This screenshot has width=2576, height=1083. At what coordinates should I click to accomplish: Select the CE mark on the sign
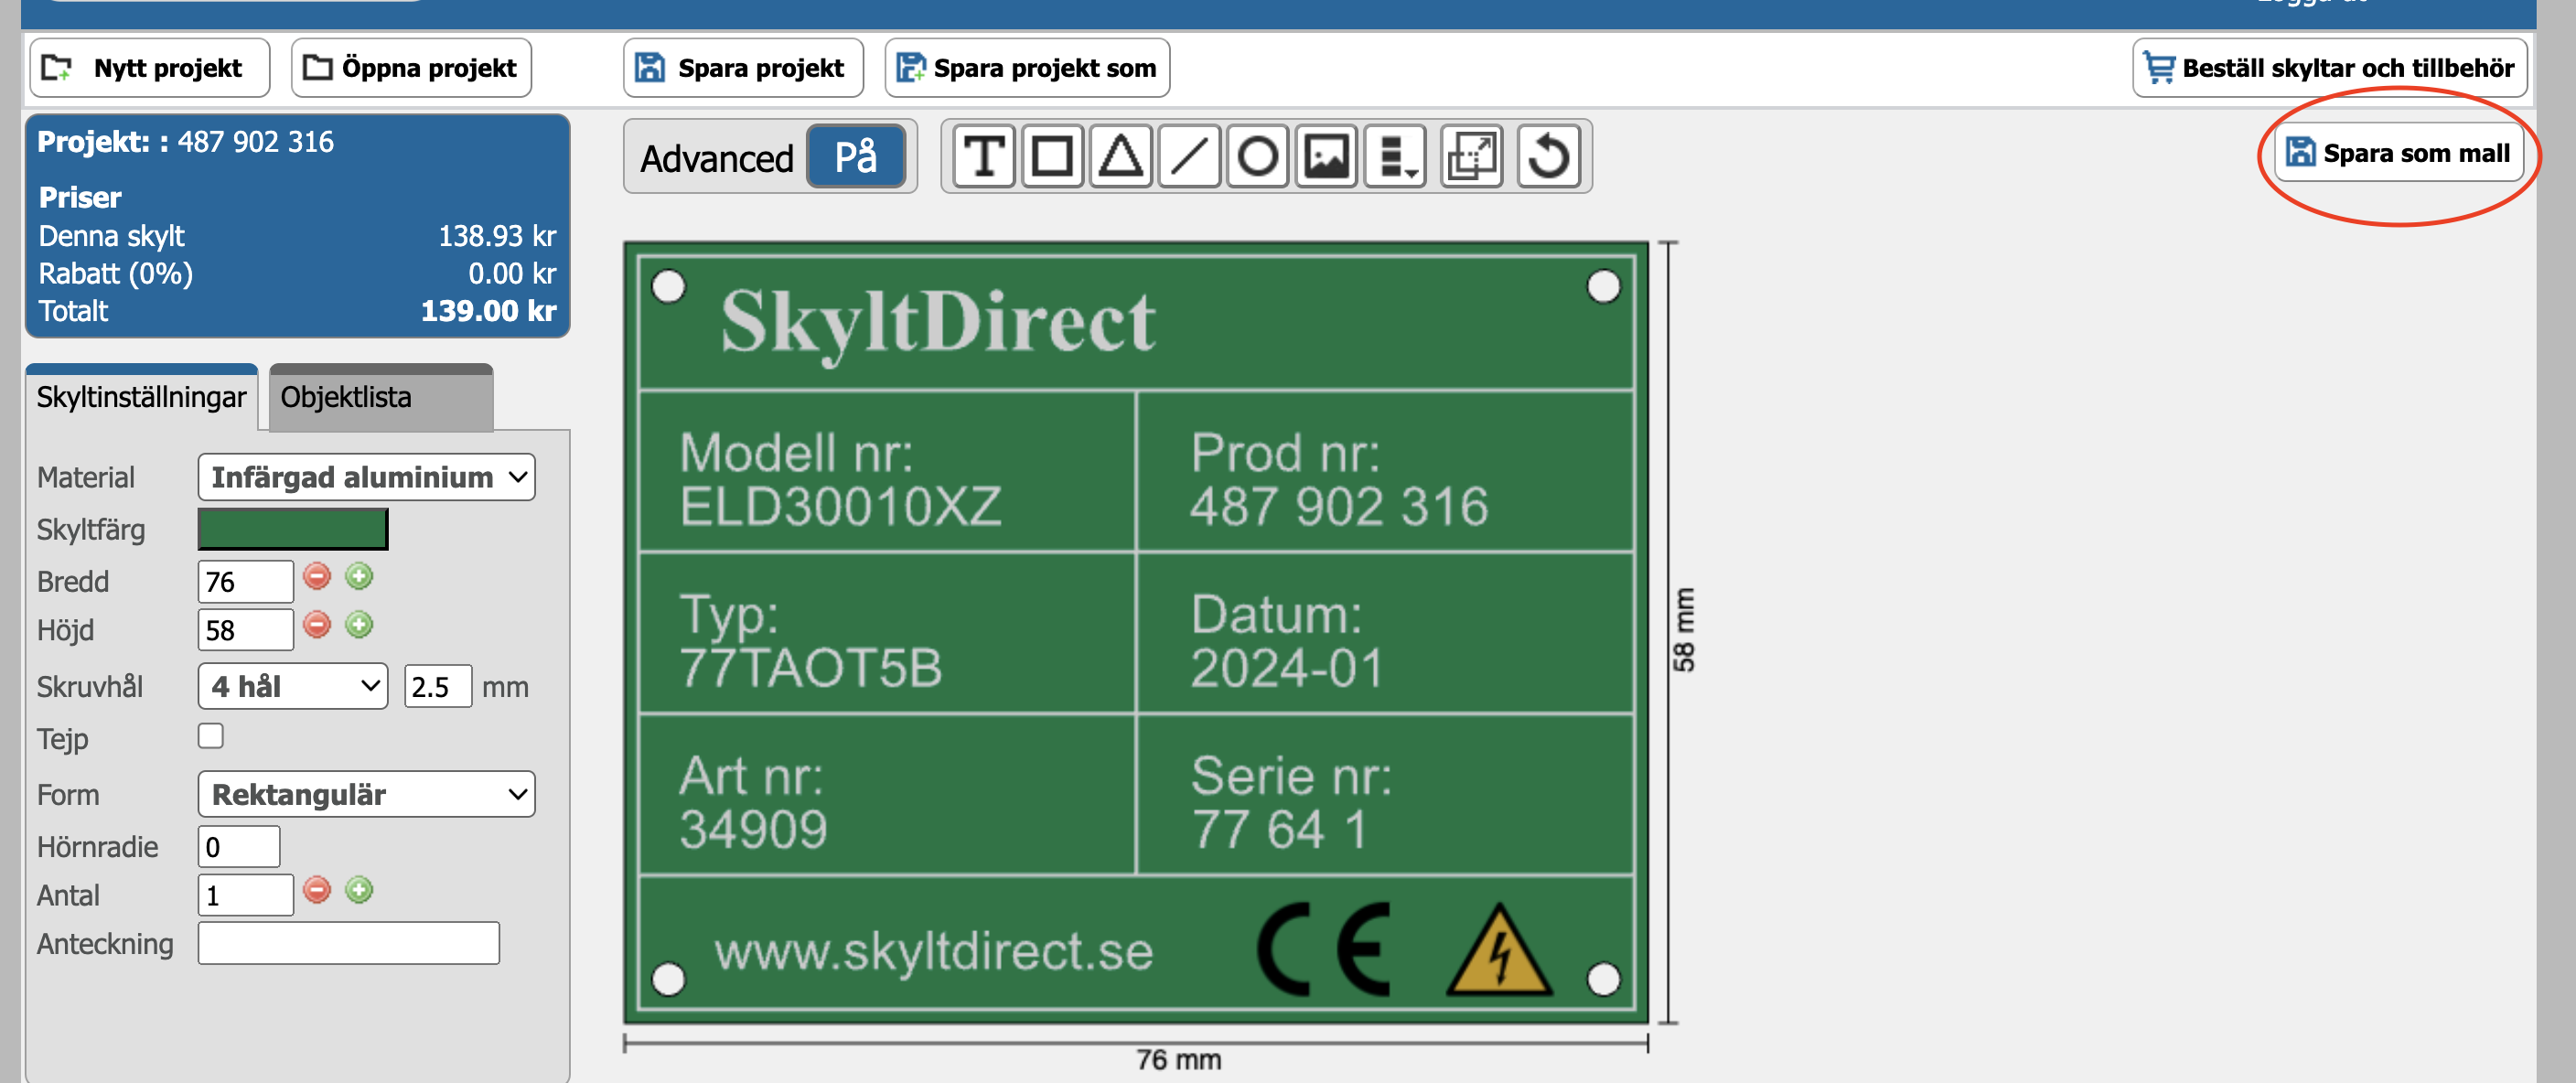pos(1324,949)
